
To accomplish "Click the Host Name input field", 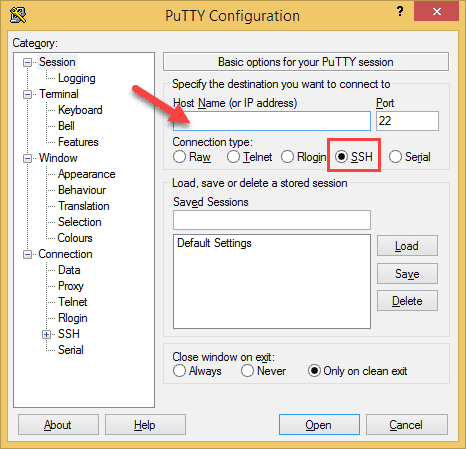I will click(x=272, y=121).
